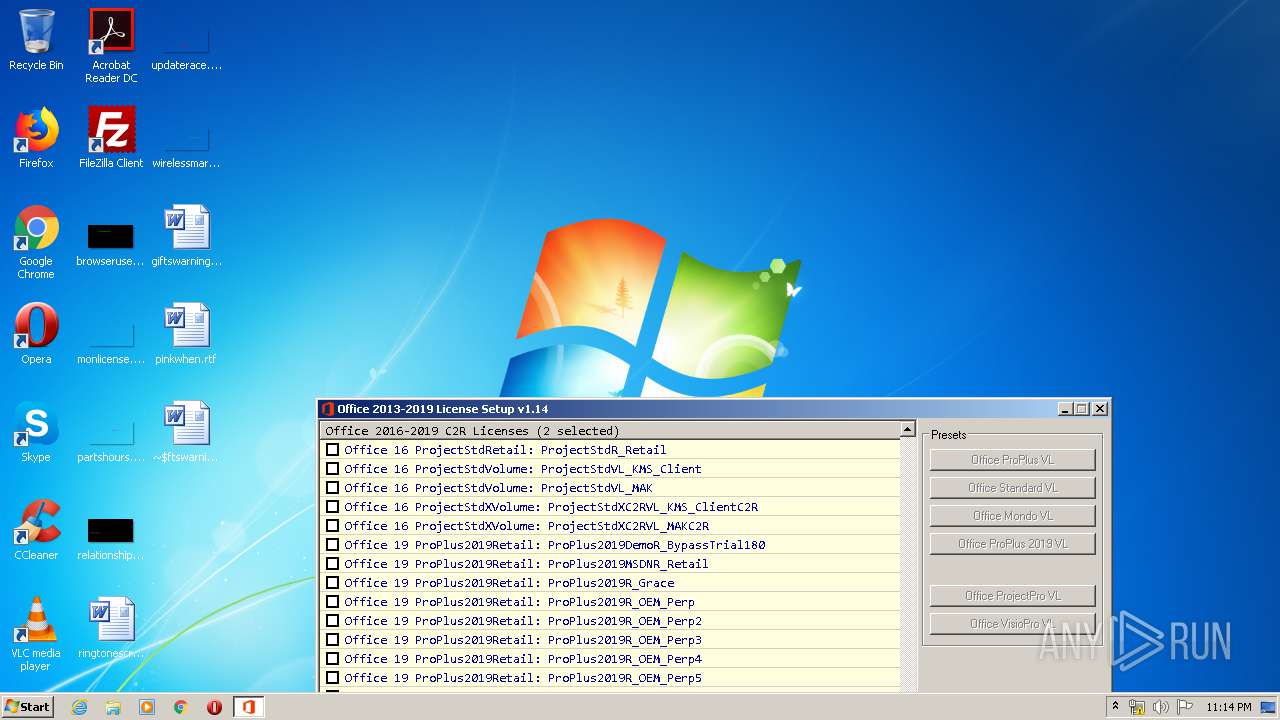This screenshot has width=1280, height=720.
Task: Click Office ProPlus 2019 VL preset
Action: pos(1012,544)
